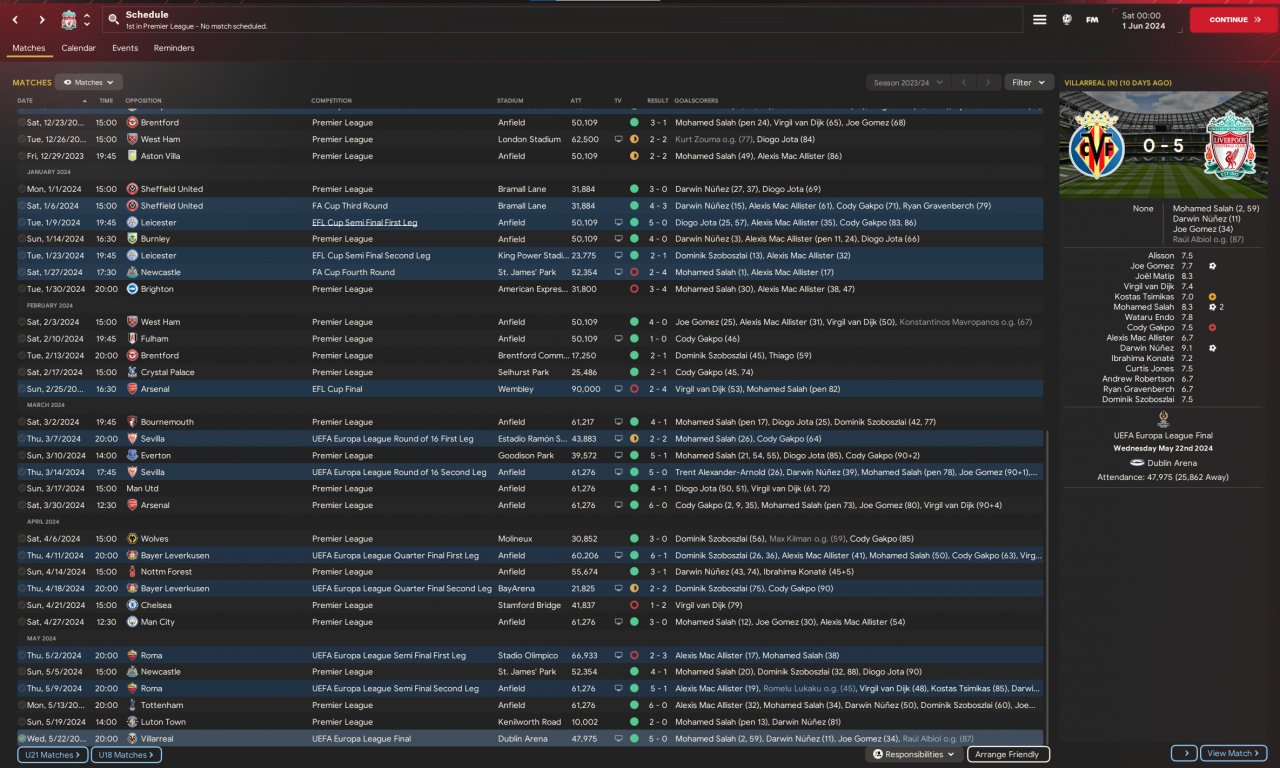Sort by the Att column header

click(576, 101)
